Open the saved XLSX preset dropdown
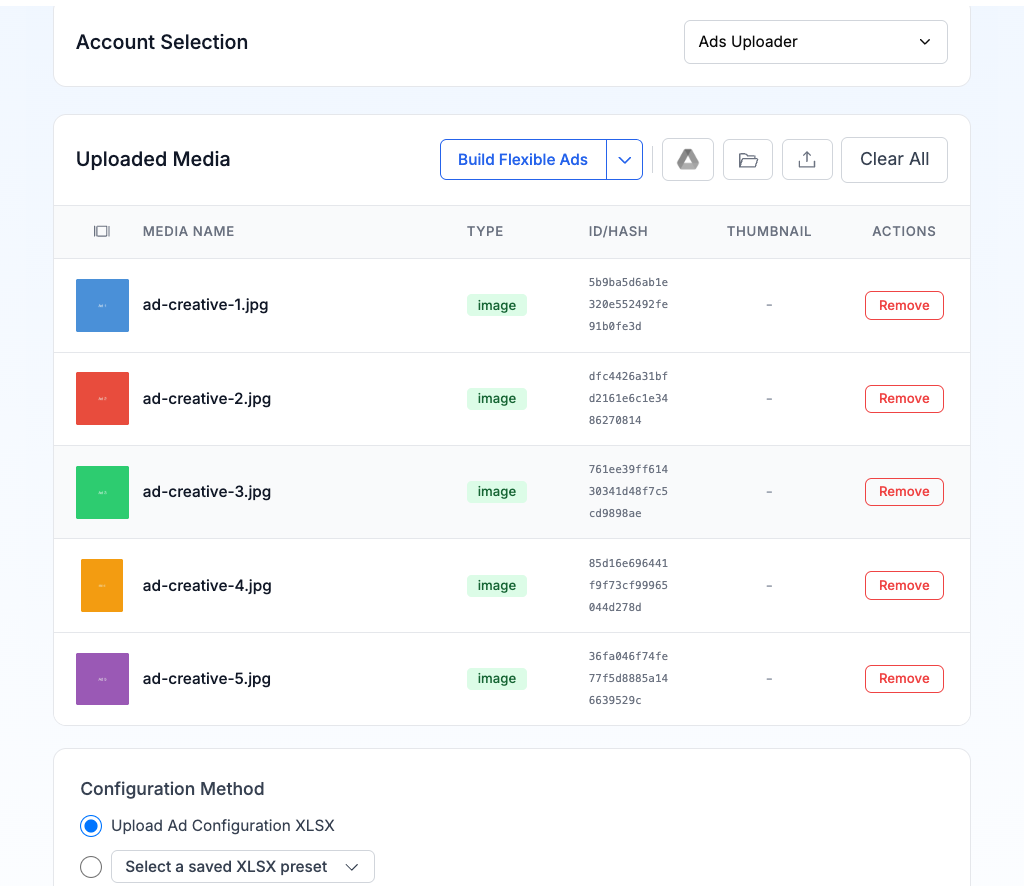 [x=242, y=867]
